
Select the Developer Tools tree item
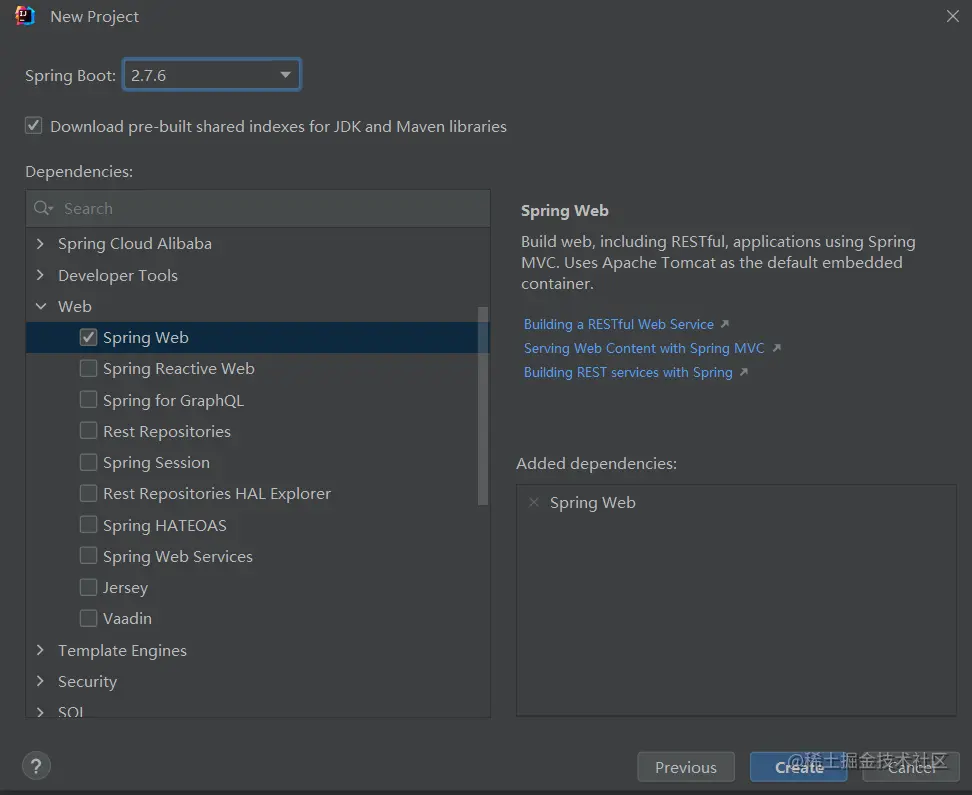(117, 276)
